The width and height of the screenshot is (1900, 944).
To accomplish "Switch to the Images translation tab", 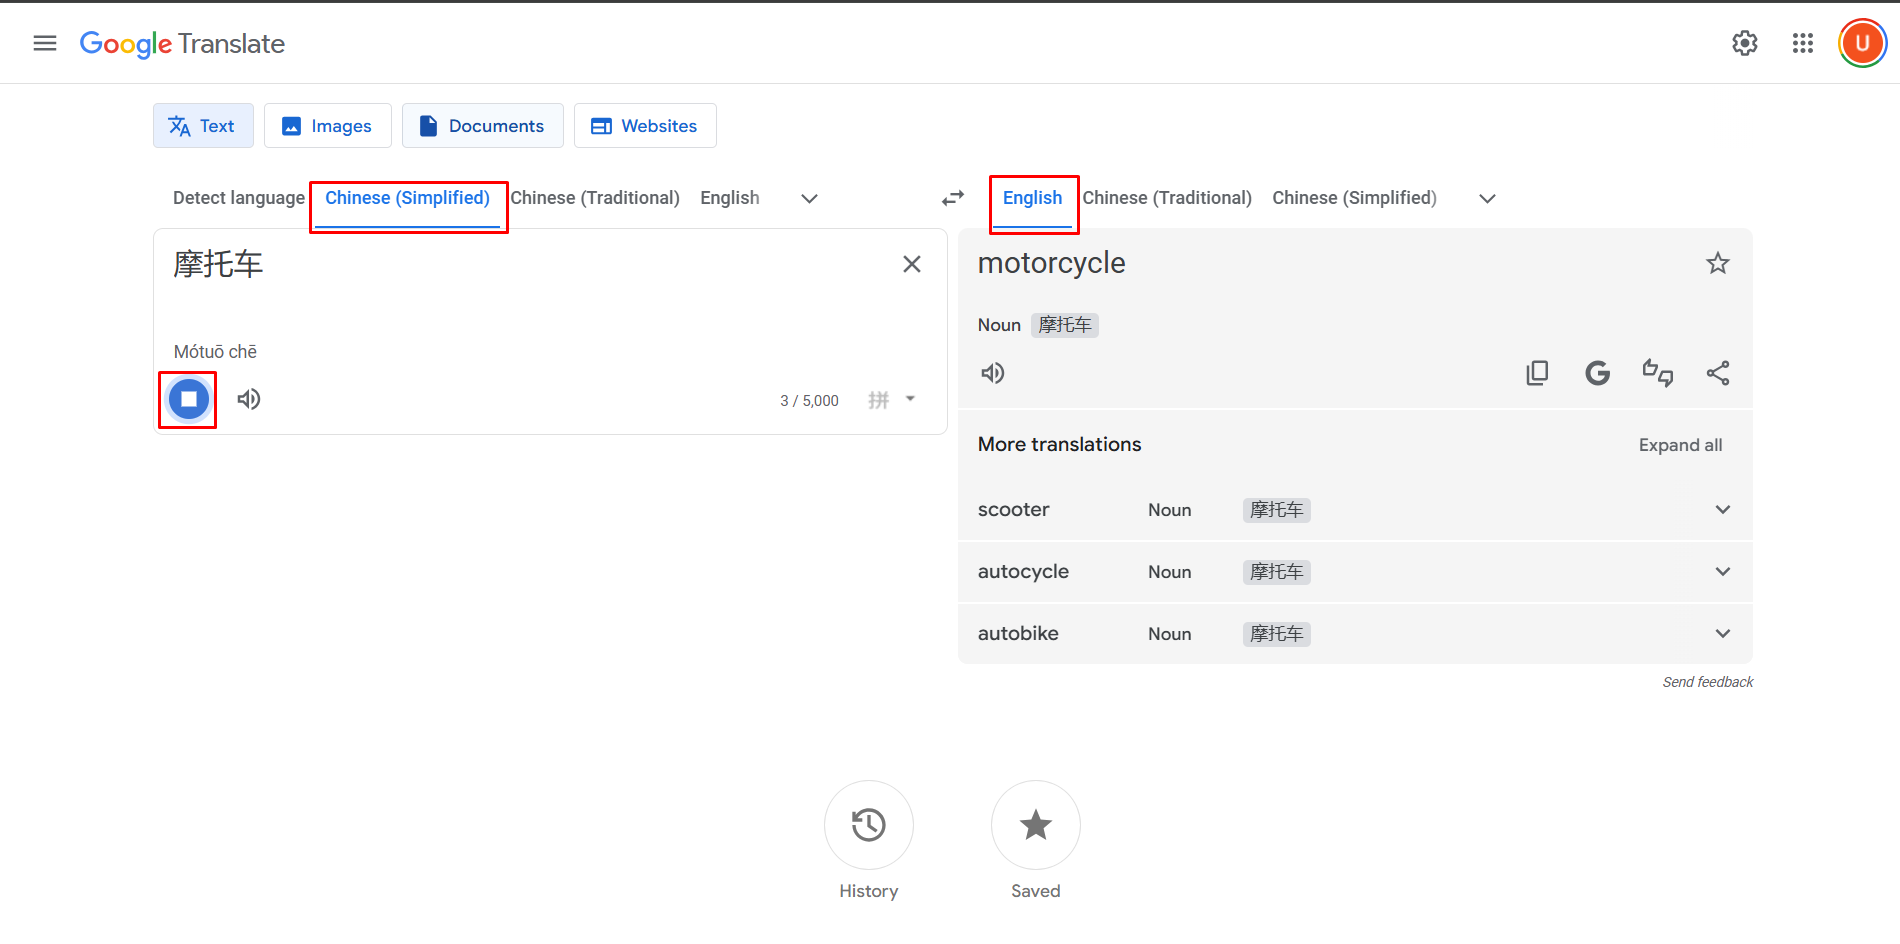I will [327, 125].
